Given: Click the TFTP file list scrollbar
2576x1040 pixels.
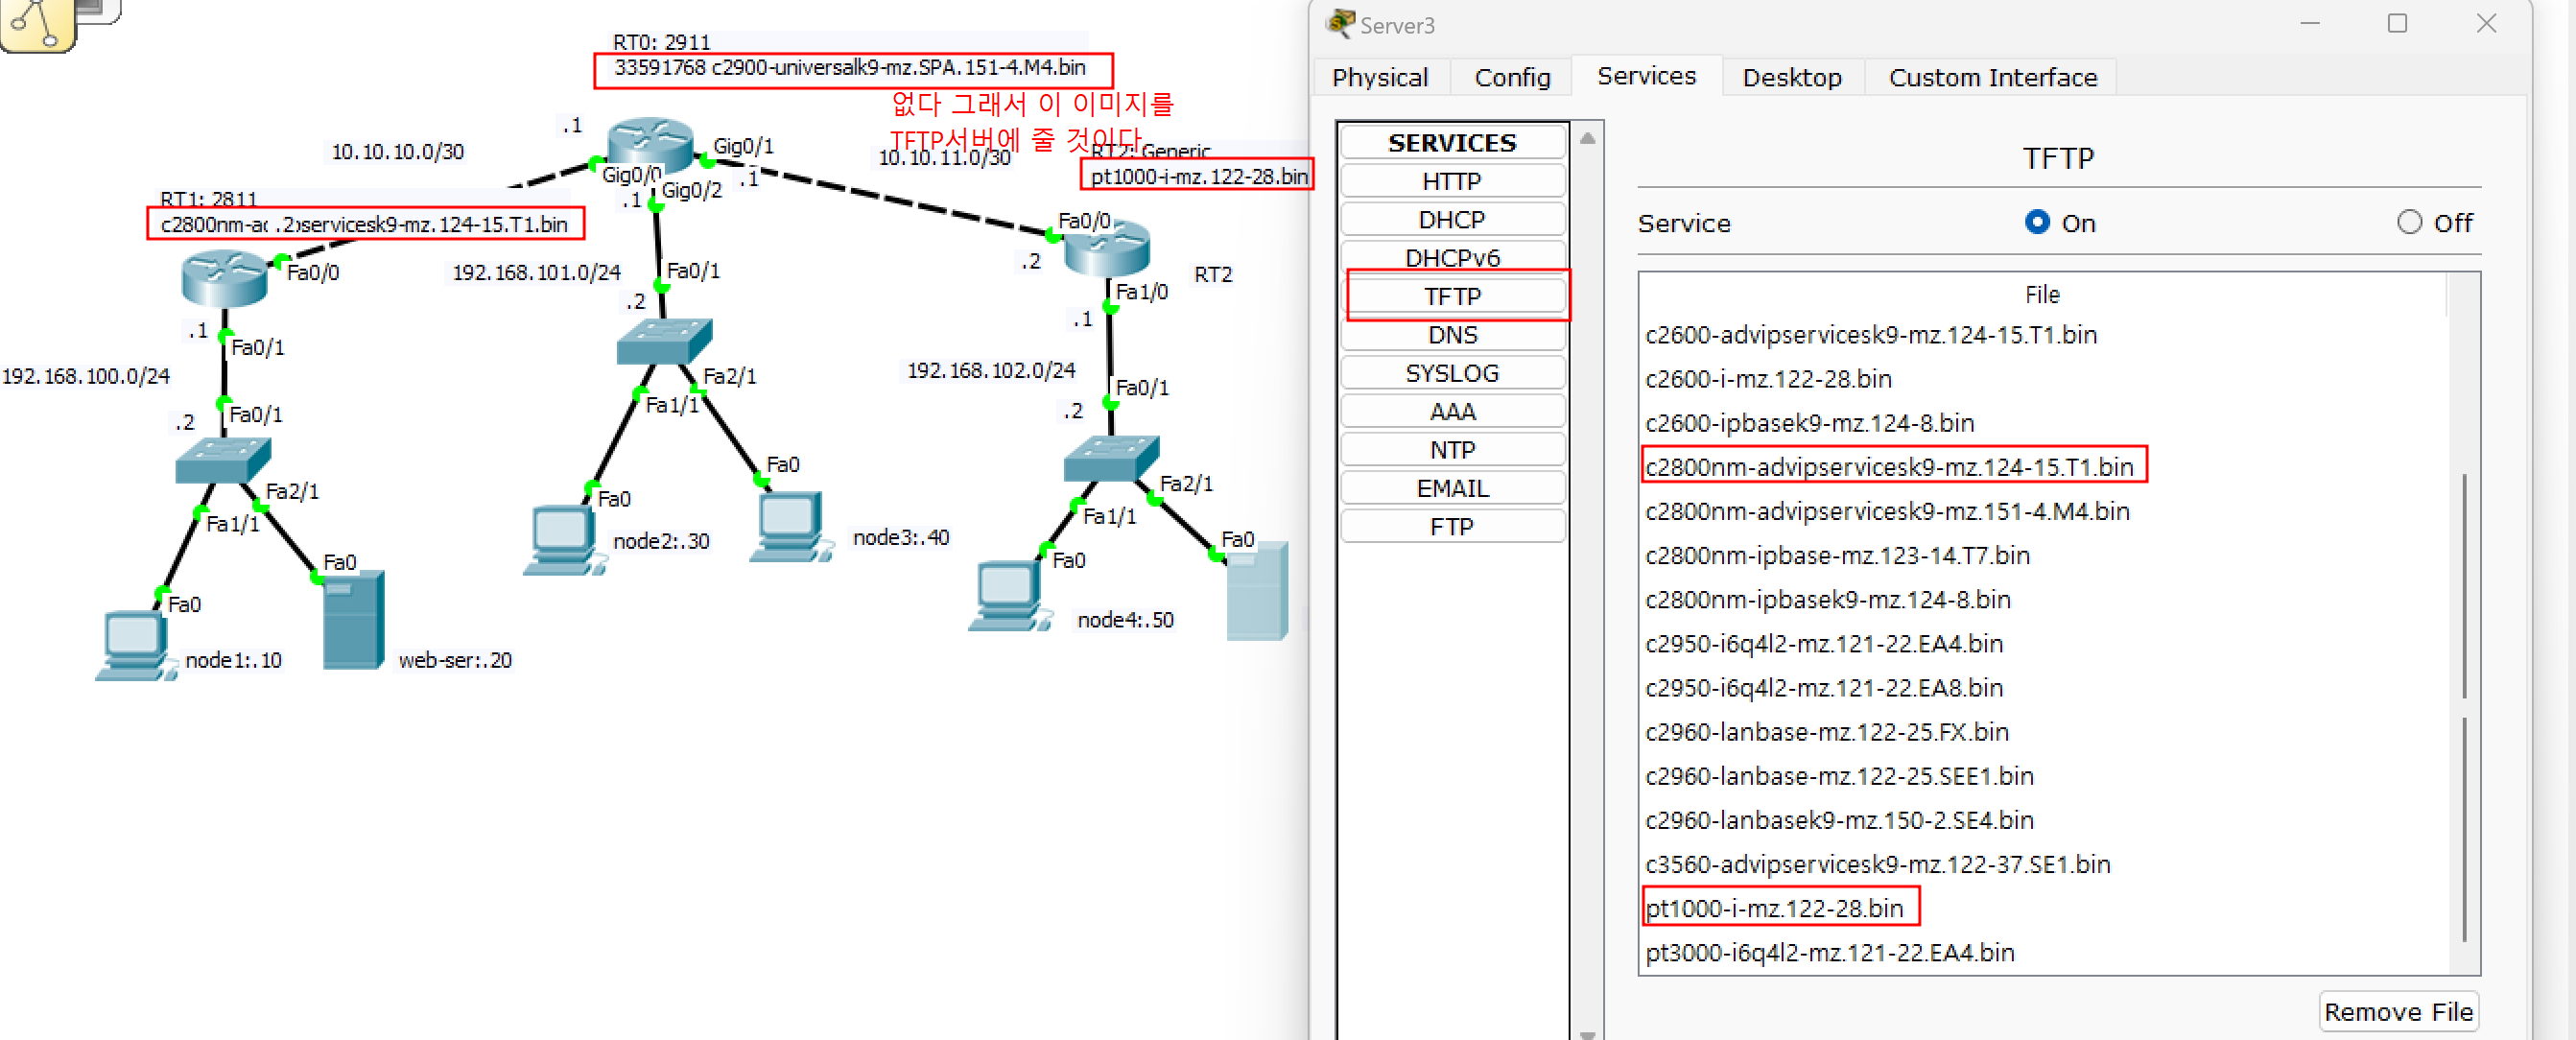Looking at the screenshot, I should 2464,620.
